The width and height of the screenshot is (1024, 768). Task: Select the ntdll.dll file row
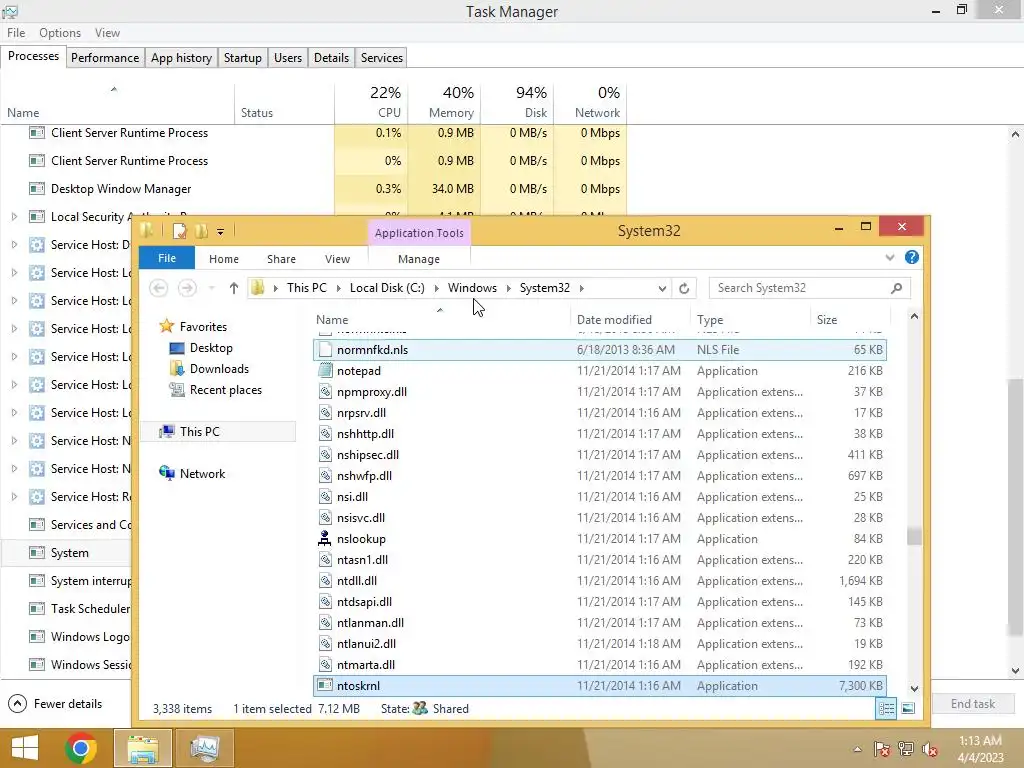point(600,581)
